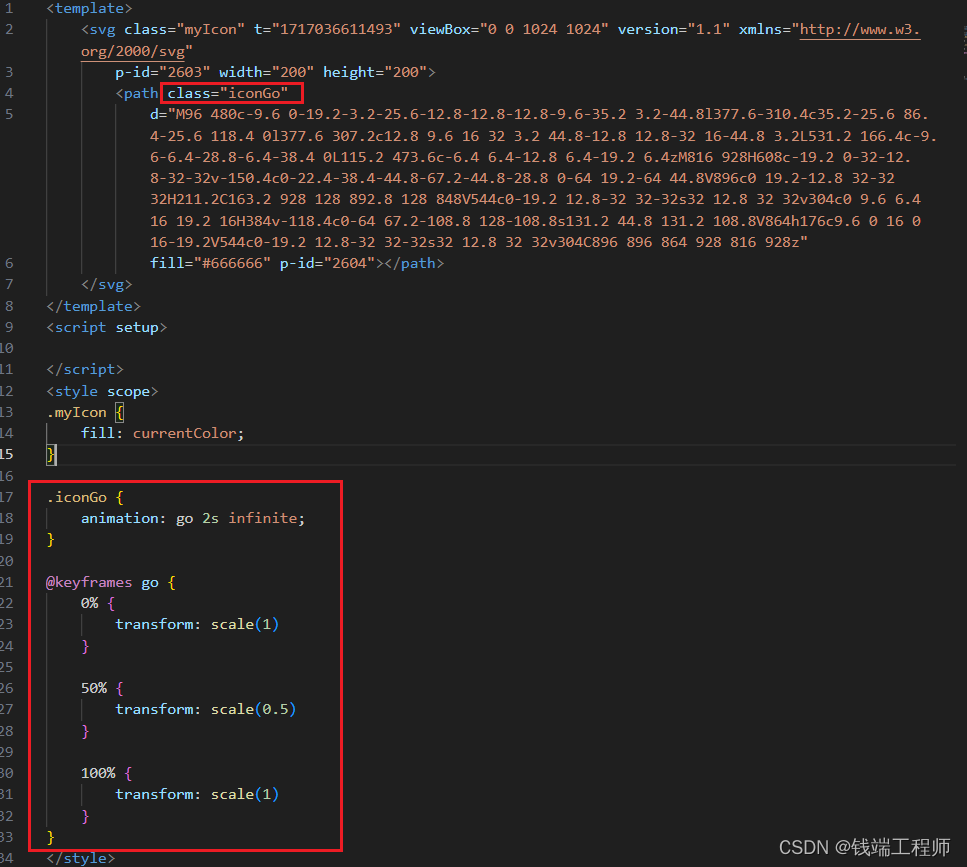Click the <style scope> tag

pyautogui.click(x=102, y=392)
